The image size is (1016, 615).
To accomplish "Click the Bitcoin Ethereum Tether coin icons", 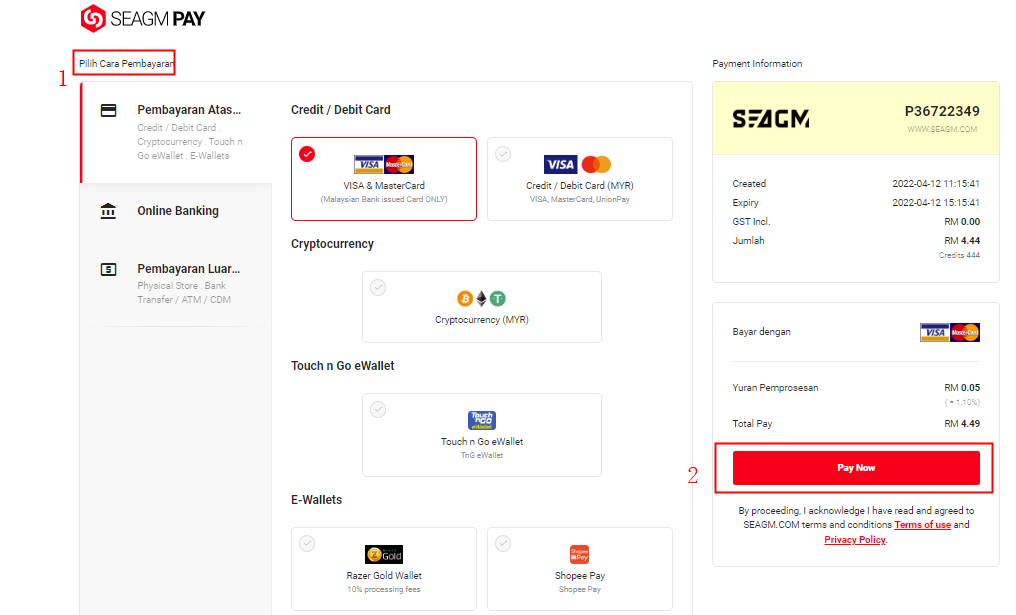I will click(x=481, y=299).
